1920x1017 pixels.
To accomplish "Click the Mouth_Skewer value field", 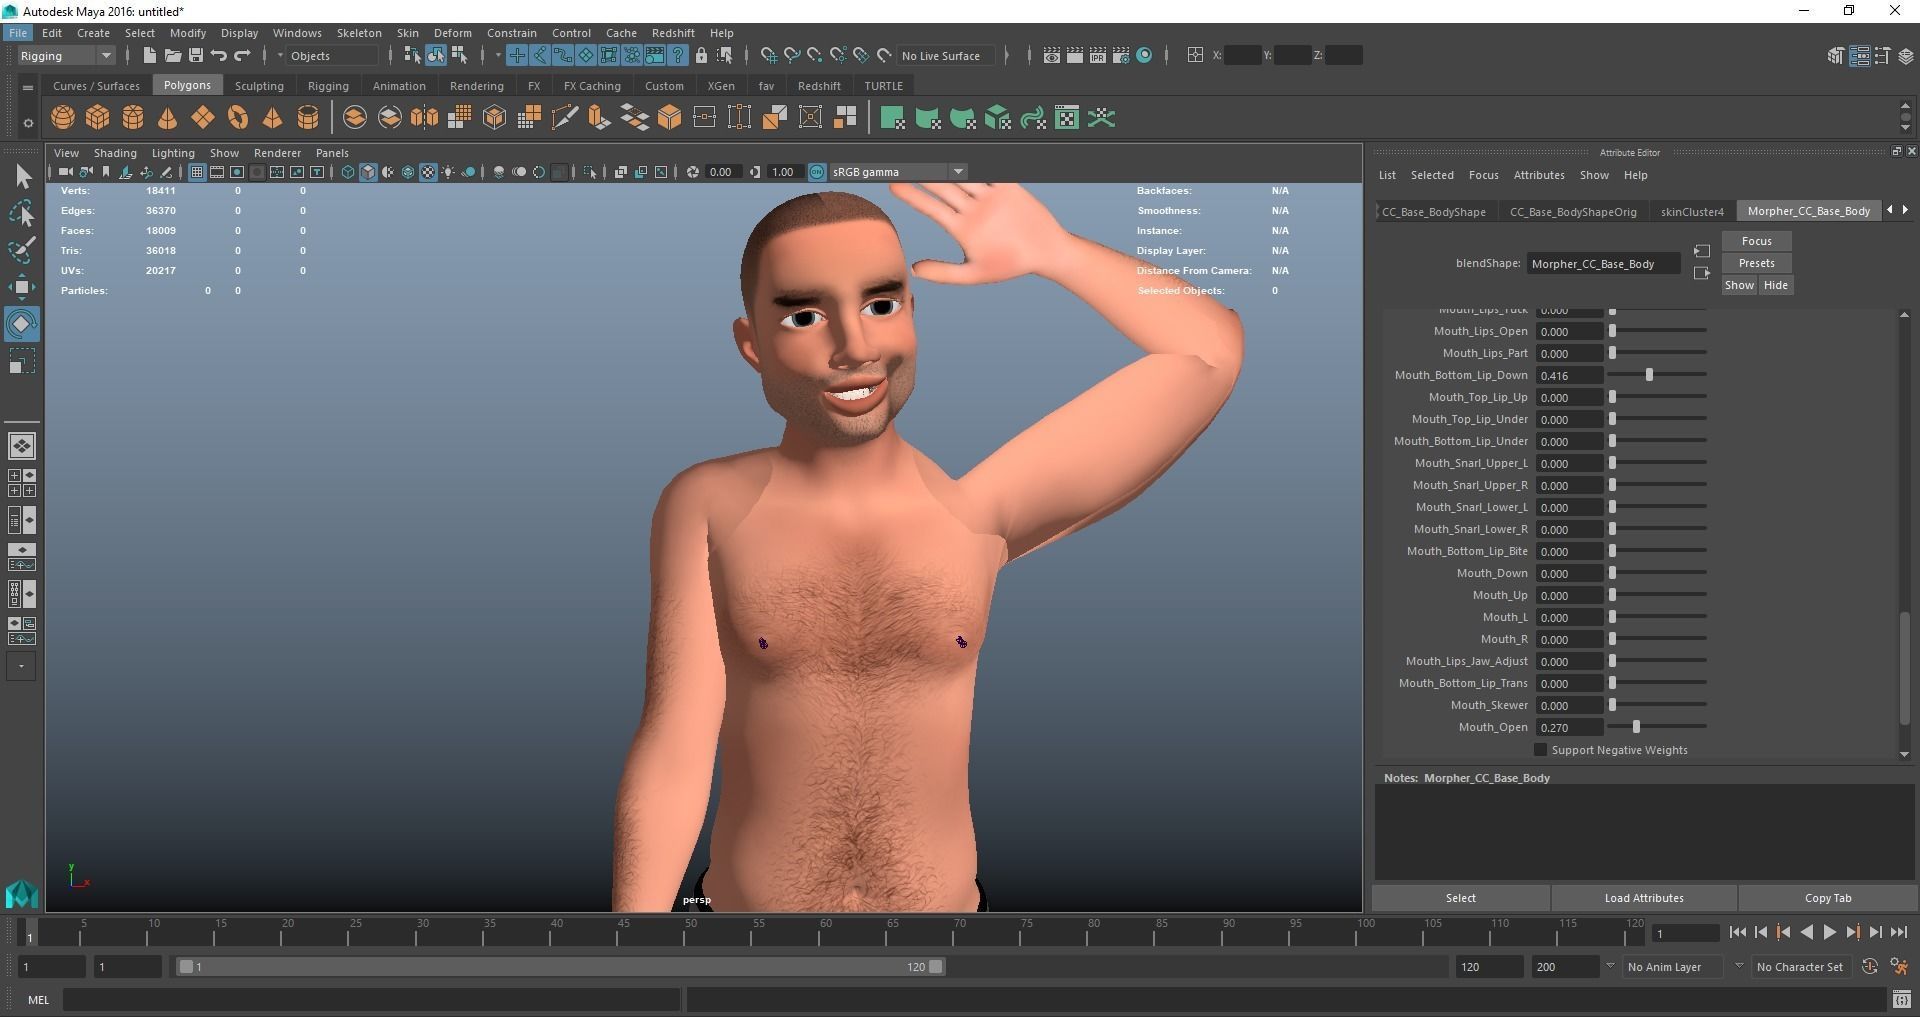I will click(1569, 705).
